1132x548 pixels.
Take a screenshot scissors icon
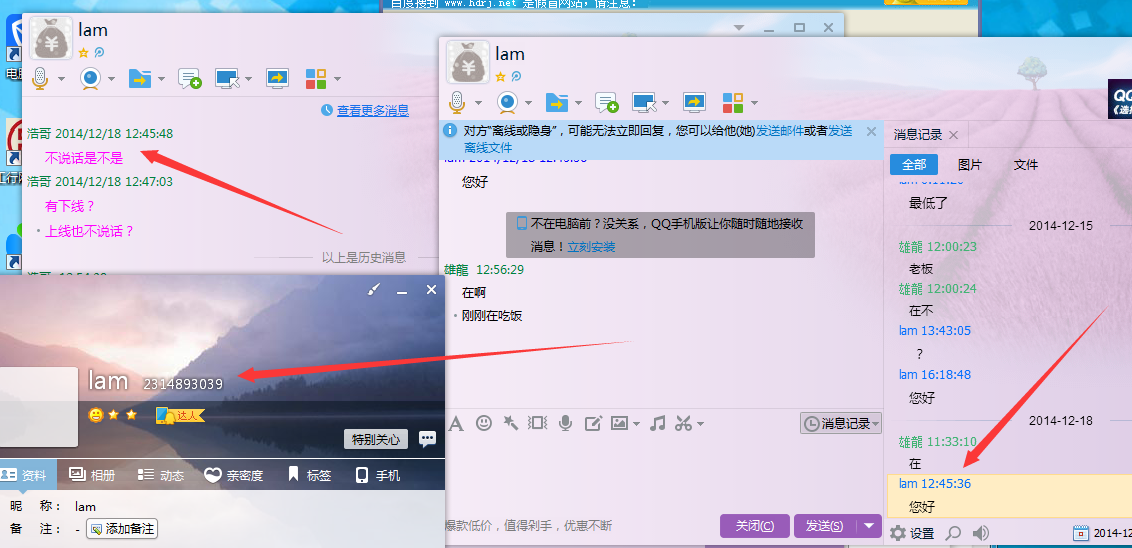tap(684, 423)
